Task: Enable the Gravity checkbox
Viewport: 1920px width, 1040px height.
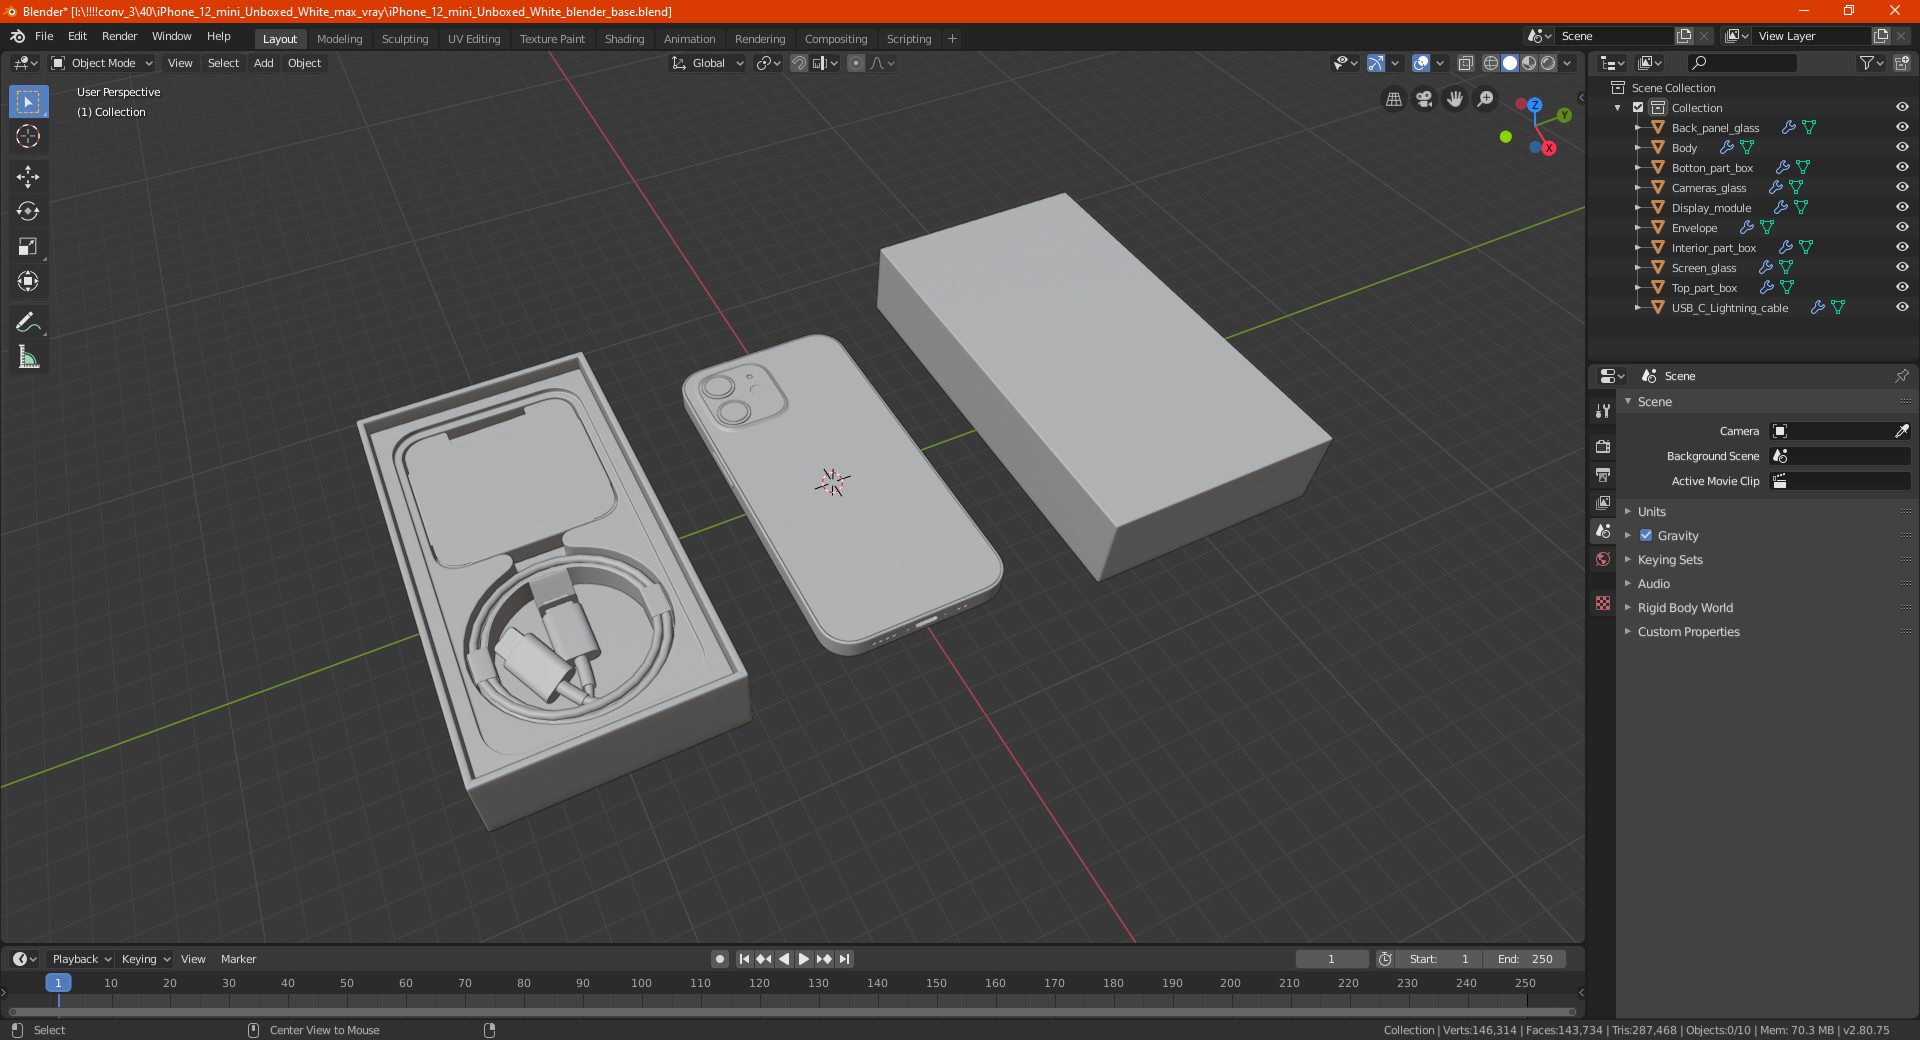Action: point(1646,536)
